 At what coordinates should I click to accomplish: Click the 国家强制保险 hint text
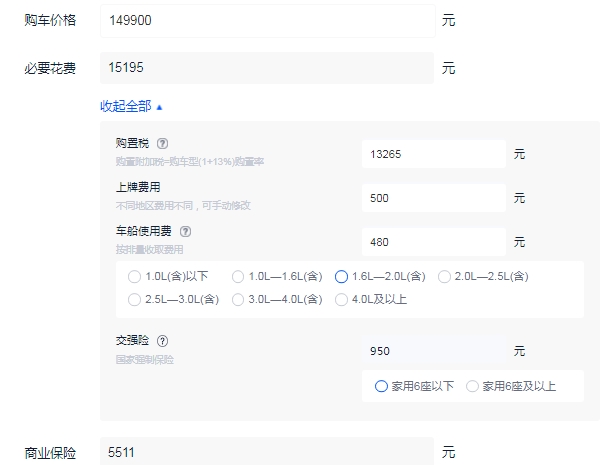(x=145, y=360)
